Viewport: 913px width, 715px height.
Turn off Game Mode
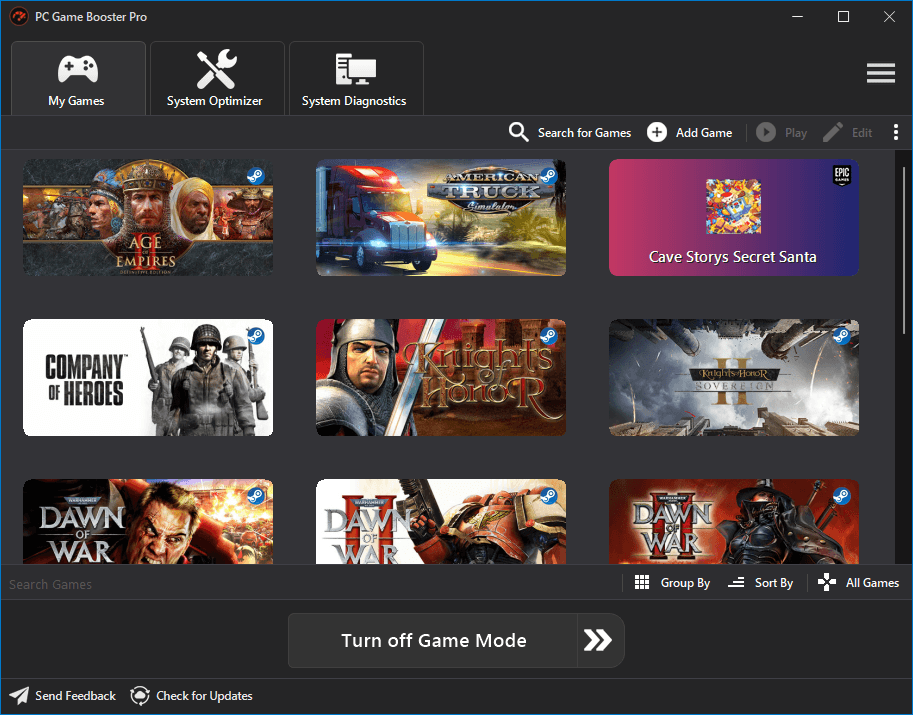click(433, 640)
